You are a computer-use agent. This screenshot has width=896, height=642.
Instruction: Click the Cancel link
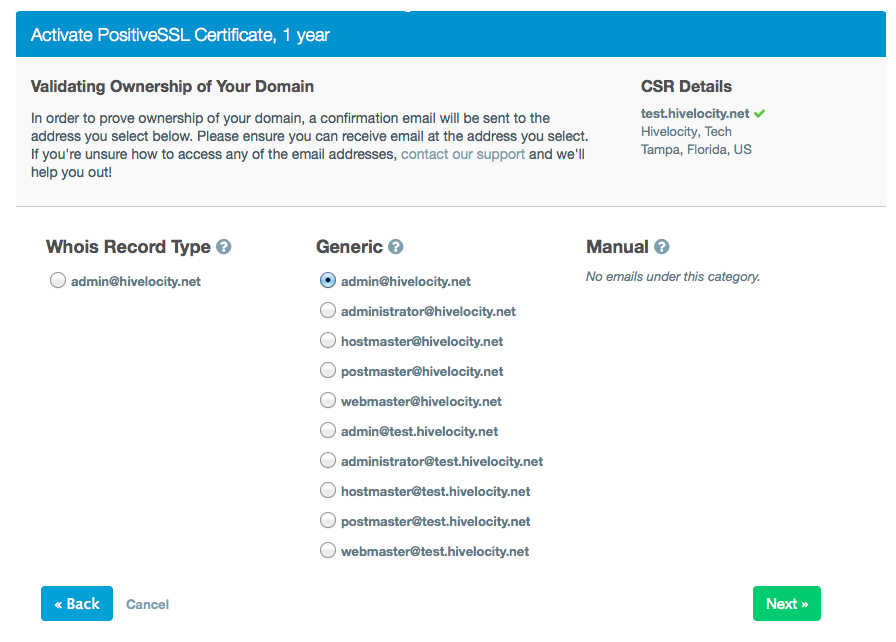click(x=147, y=604)
